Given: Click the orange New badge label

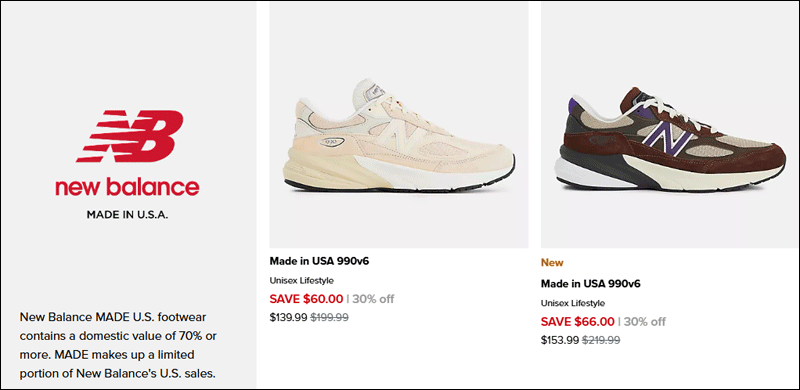Looking at the screenshot, I should pyautogui.click(x=552, y=262).
